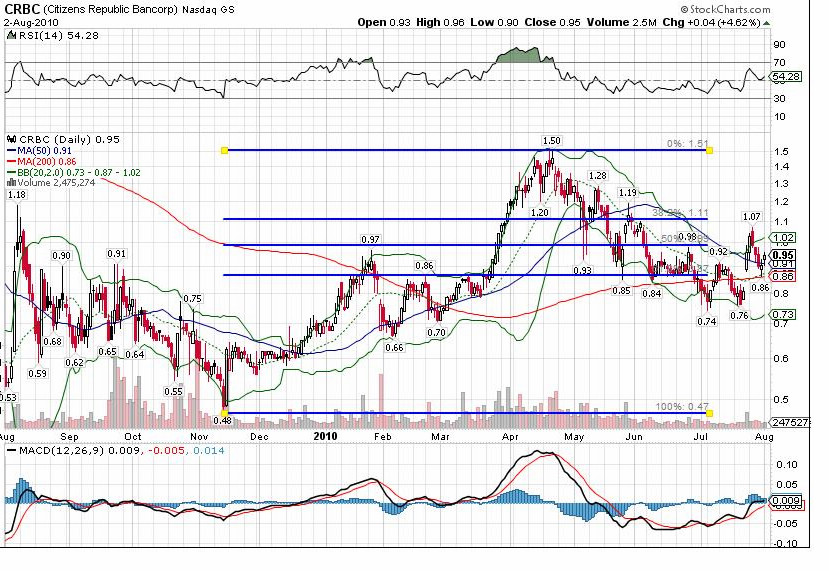Click the 1.02 Bollinger axis value box
The width and height of the screenshot is (829, 571).
click(x=782, y=238)
